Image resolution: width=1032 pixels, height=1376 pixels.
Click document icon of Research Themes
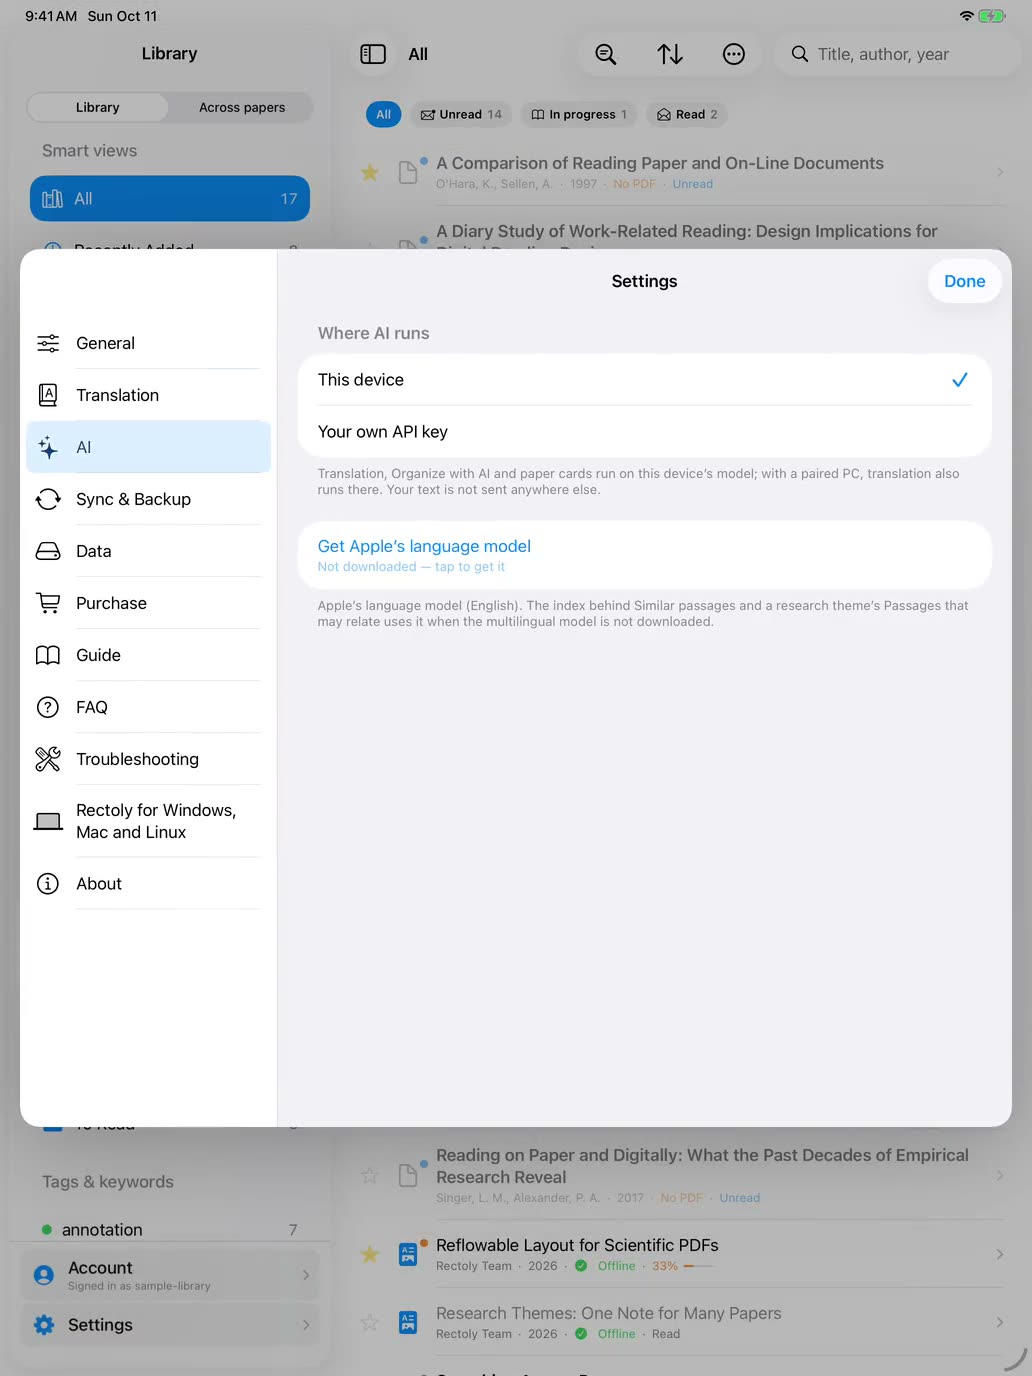pyautogui.click(x=408, y=1322)
